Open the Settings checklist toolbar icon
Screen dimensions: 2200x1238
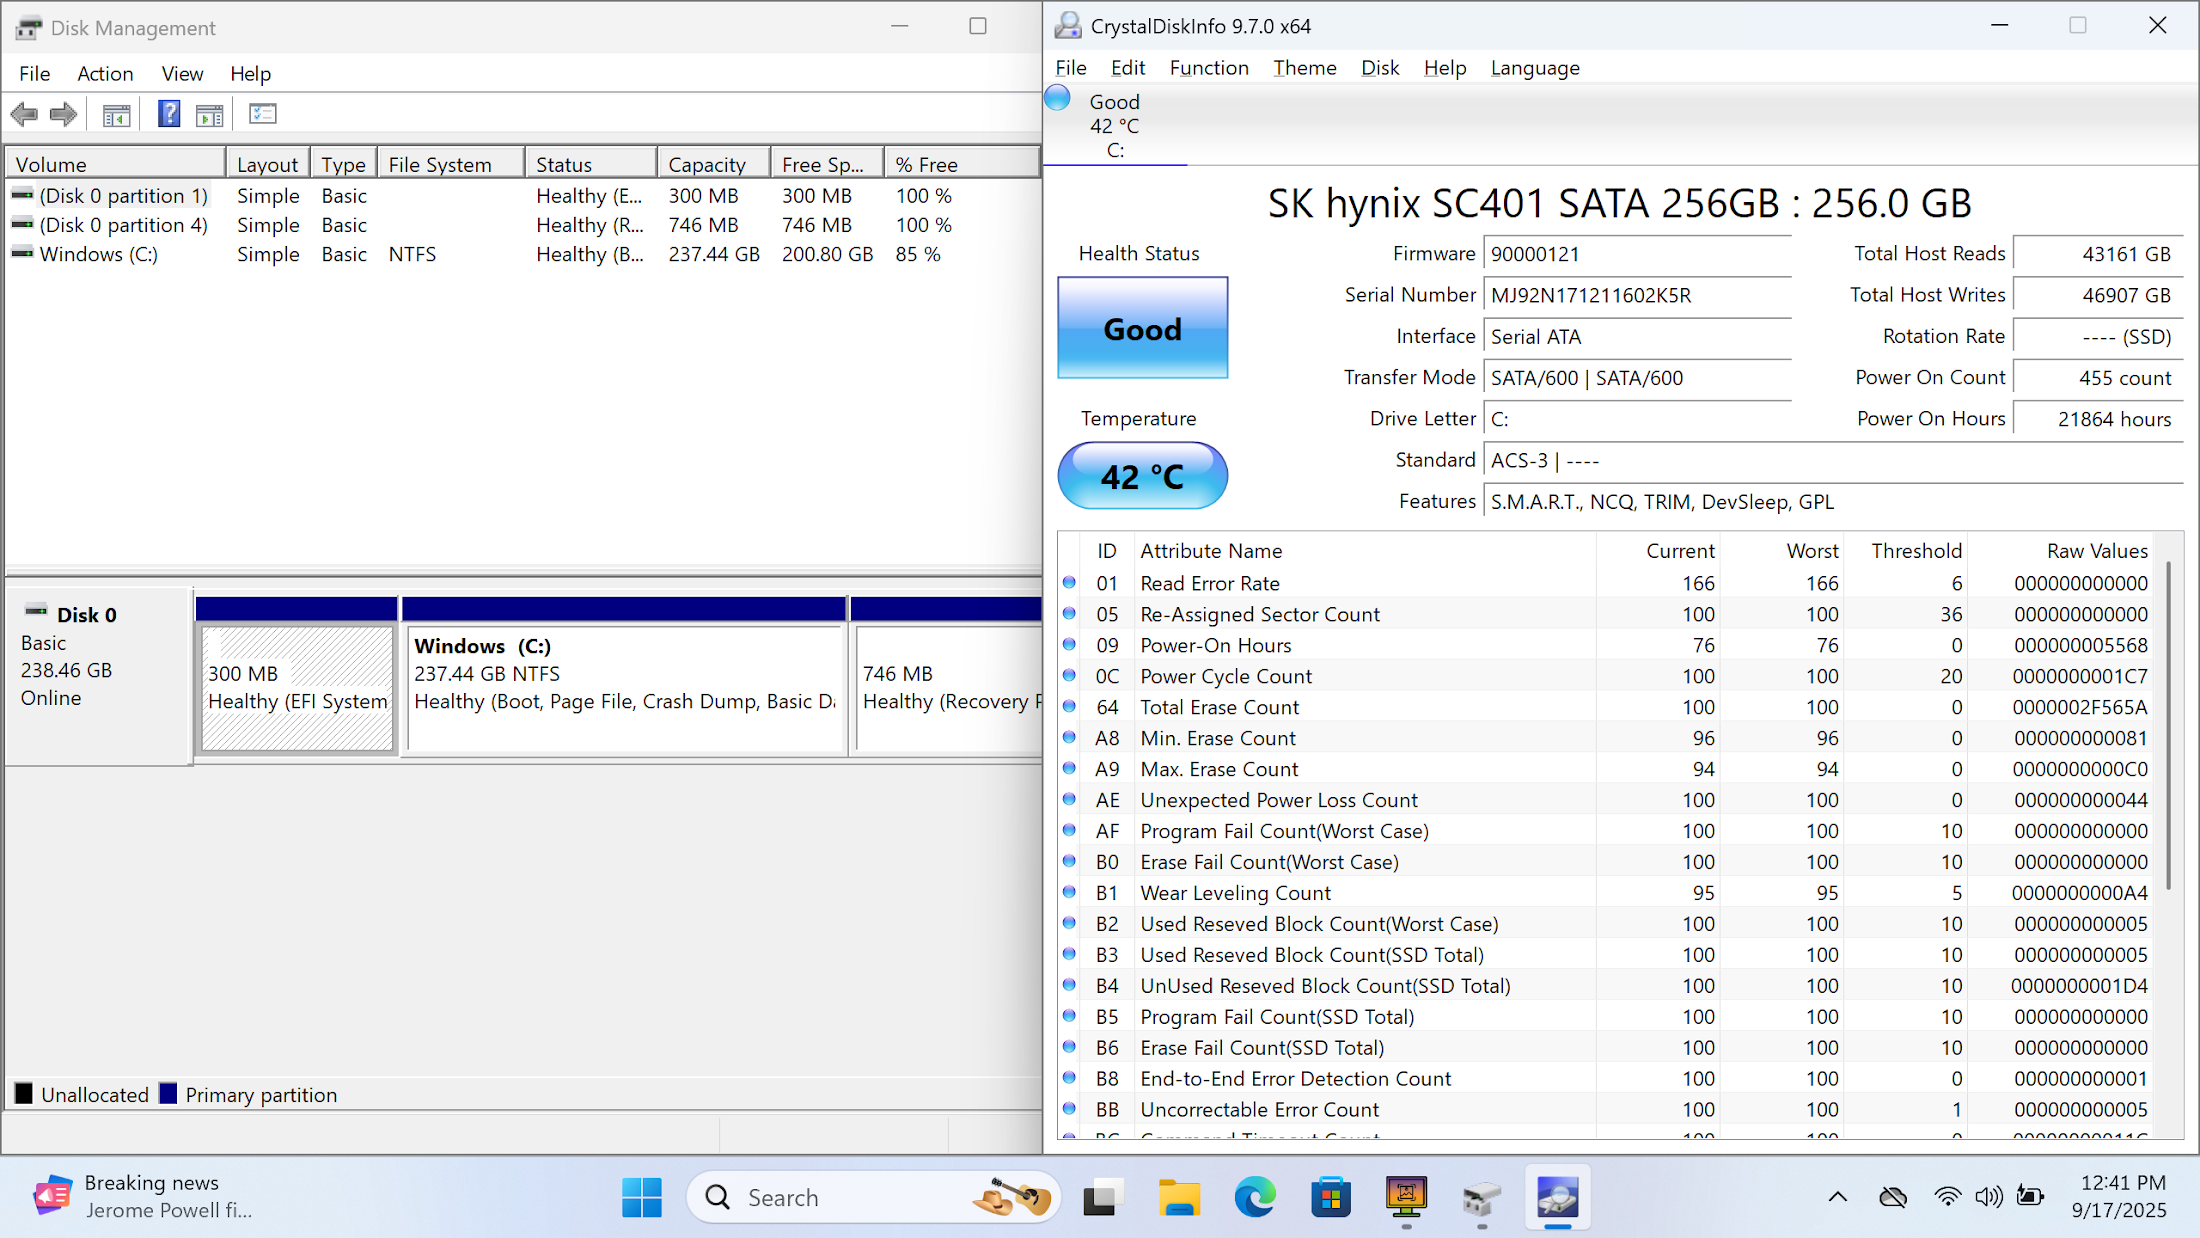(x=263, y=114)
